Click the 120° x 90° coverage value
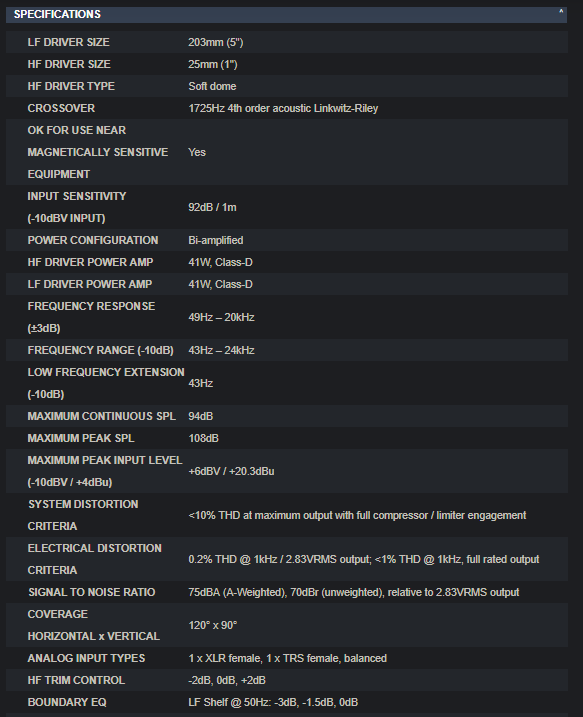This screenshot has width=583, height=717. tap(213, 625)
